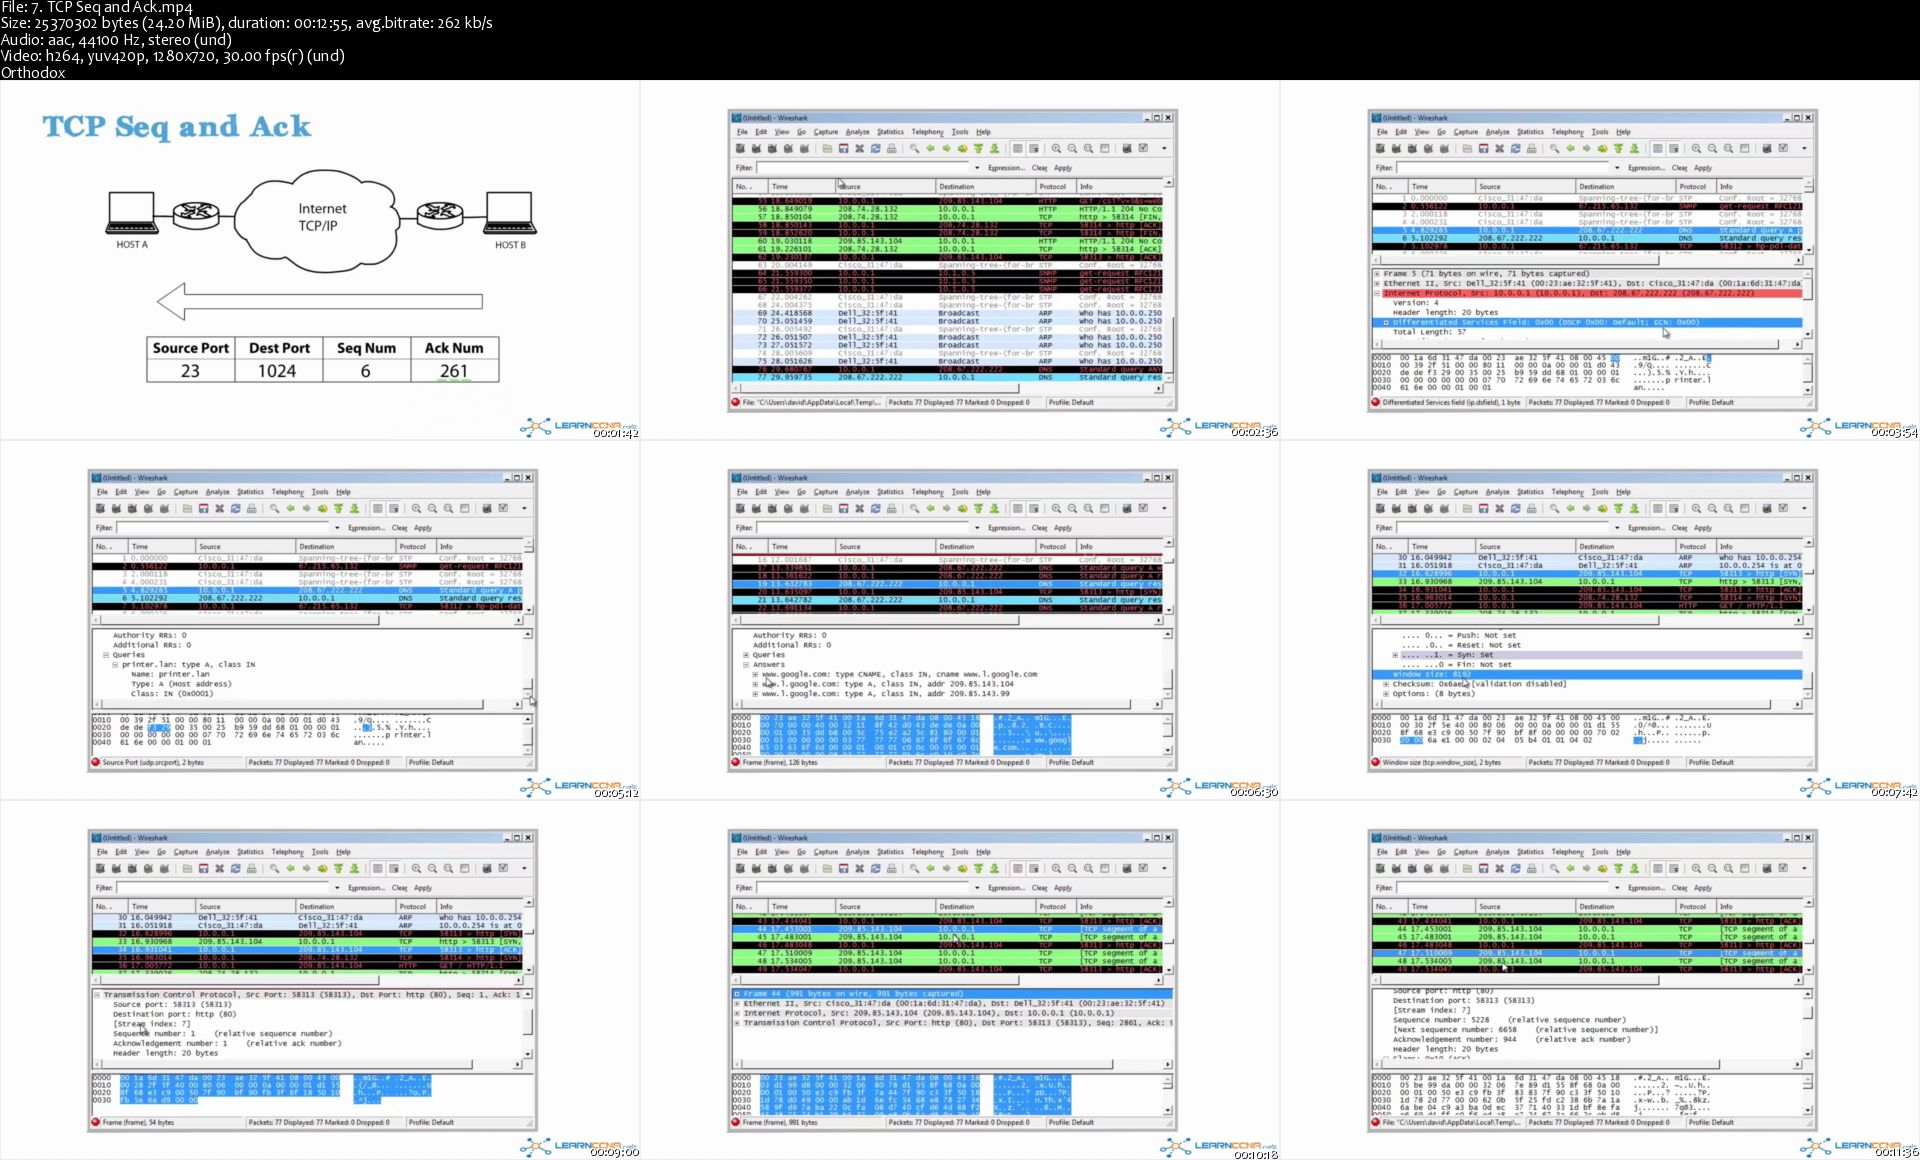Click Zoom In magnifier in the 00:02:36 Wireshark frame
The width and height of the screenshot is (1920, 1160).
coord(1056,148)
